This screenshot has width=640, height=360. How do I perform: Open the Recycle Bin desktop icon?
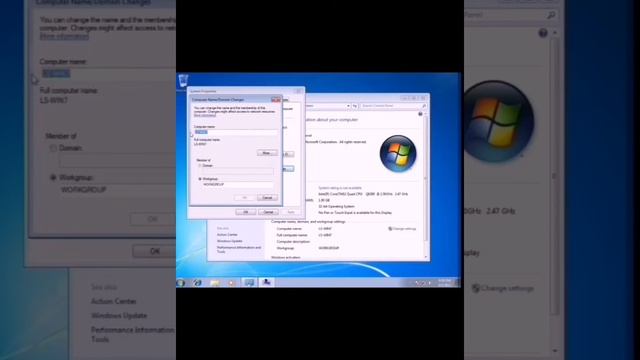coord(183,80)
